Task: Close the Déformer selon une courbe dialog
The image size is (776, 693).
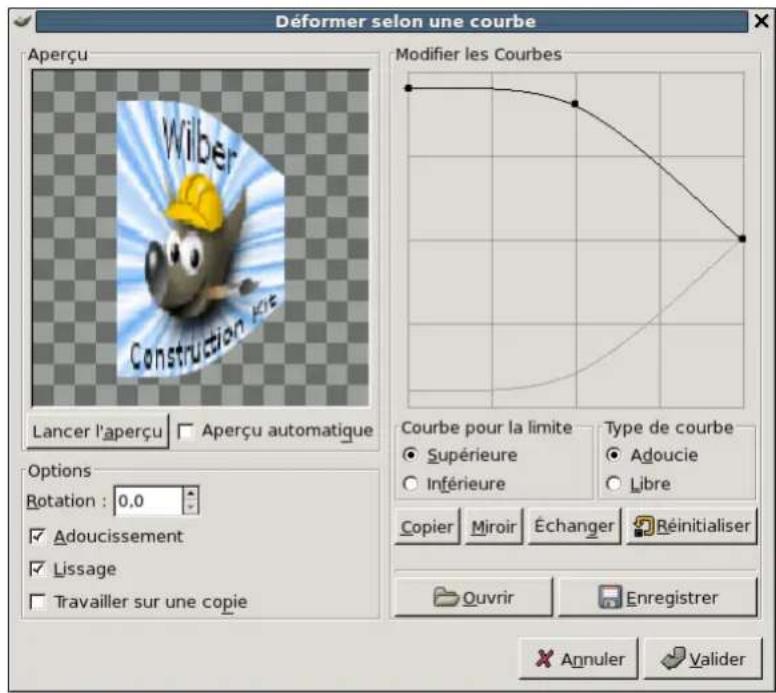Action: point(761,21)
